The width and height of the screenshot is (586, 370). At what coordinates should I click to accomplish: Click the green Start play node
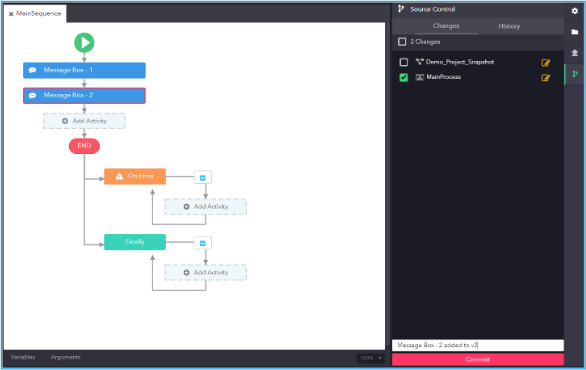click(x=84, y=43)
